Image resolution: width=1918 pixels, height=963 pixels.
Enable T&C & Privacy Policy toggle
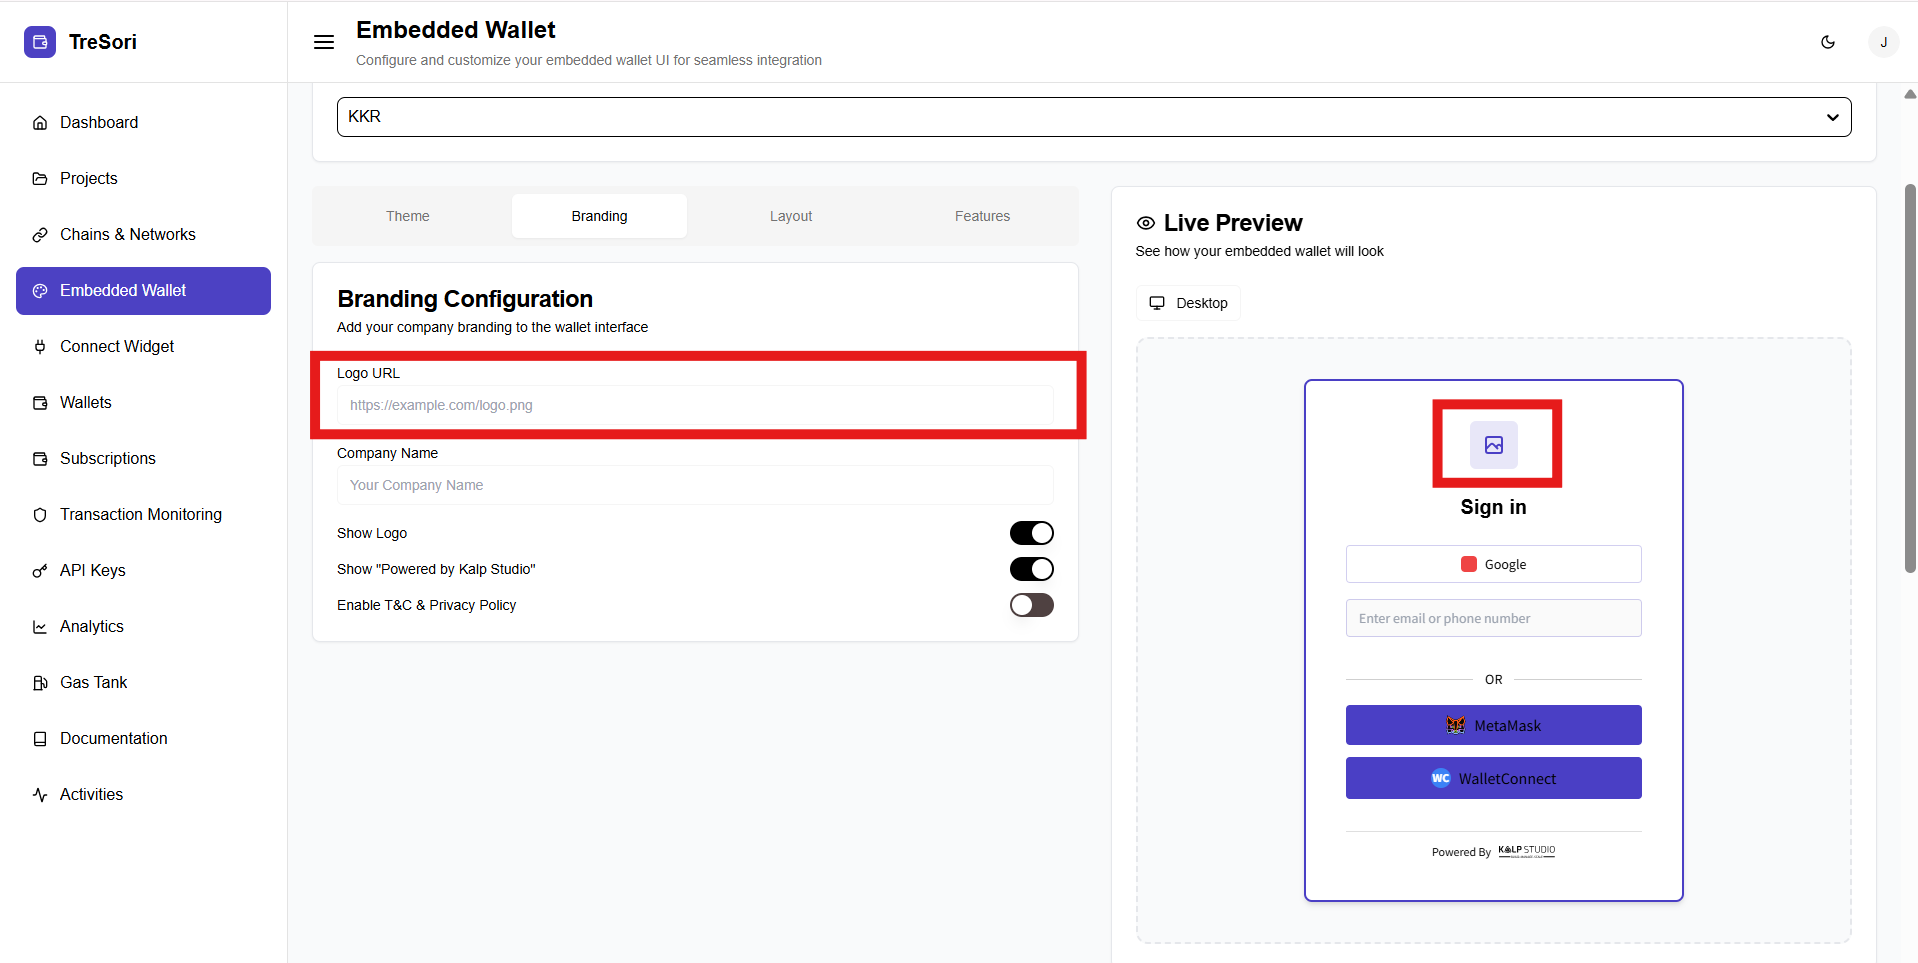pos(1031,605)
